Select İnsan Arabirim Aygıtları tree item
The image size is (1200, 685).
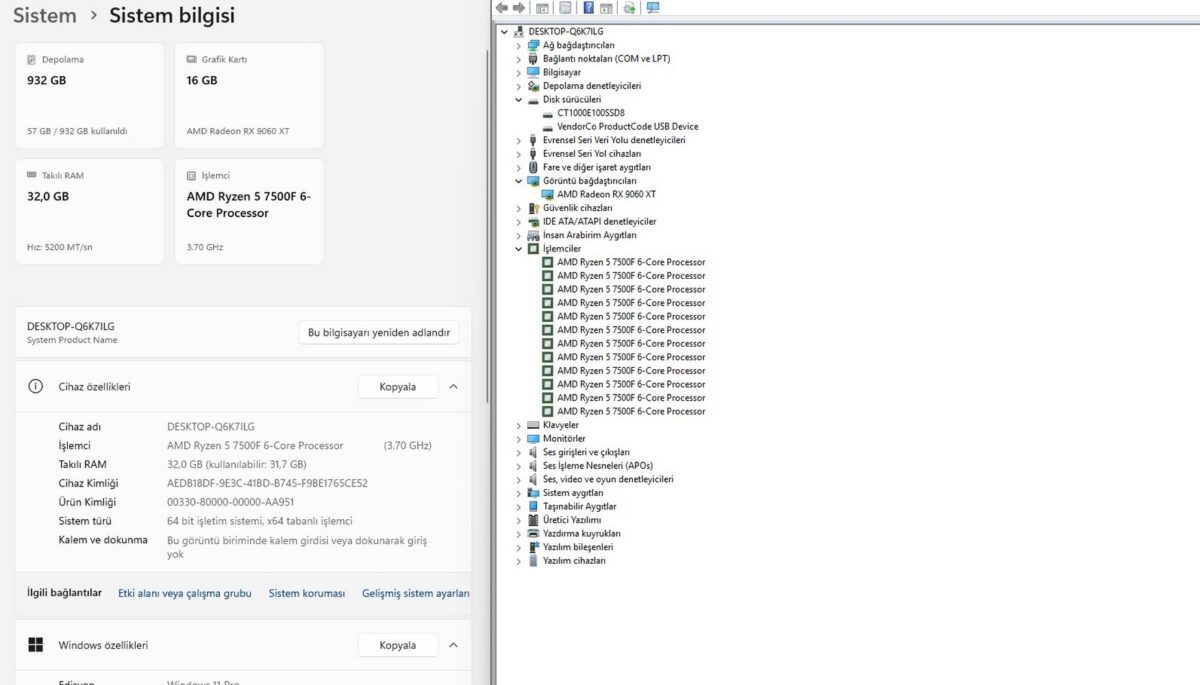click(589, 235)
